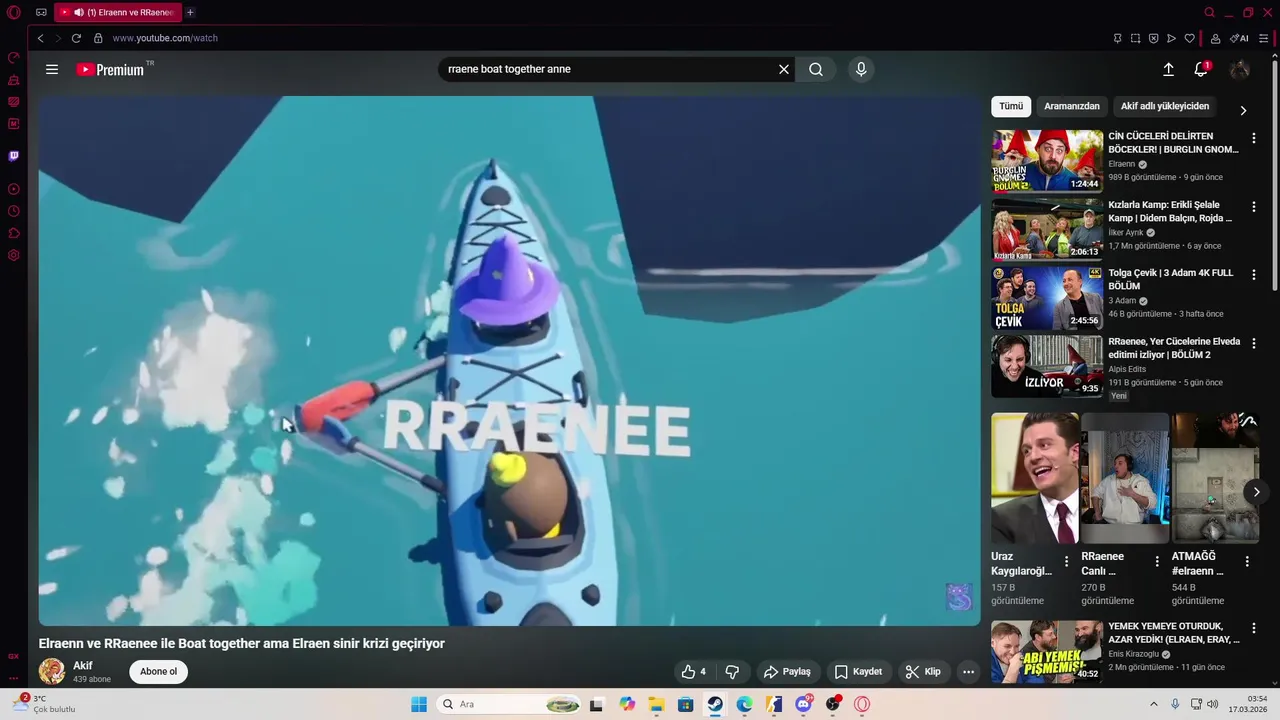
Task: Open the pinboard pin icon
Action: pyautogui.click(x=1117, y=38)
